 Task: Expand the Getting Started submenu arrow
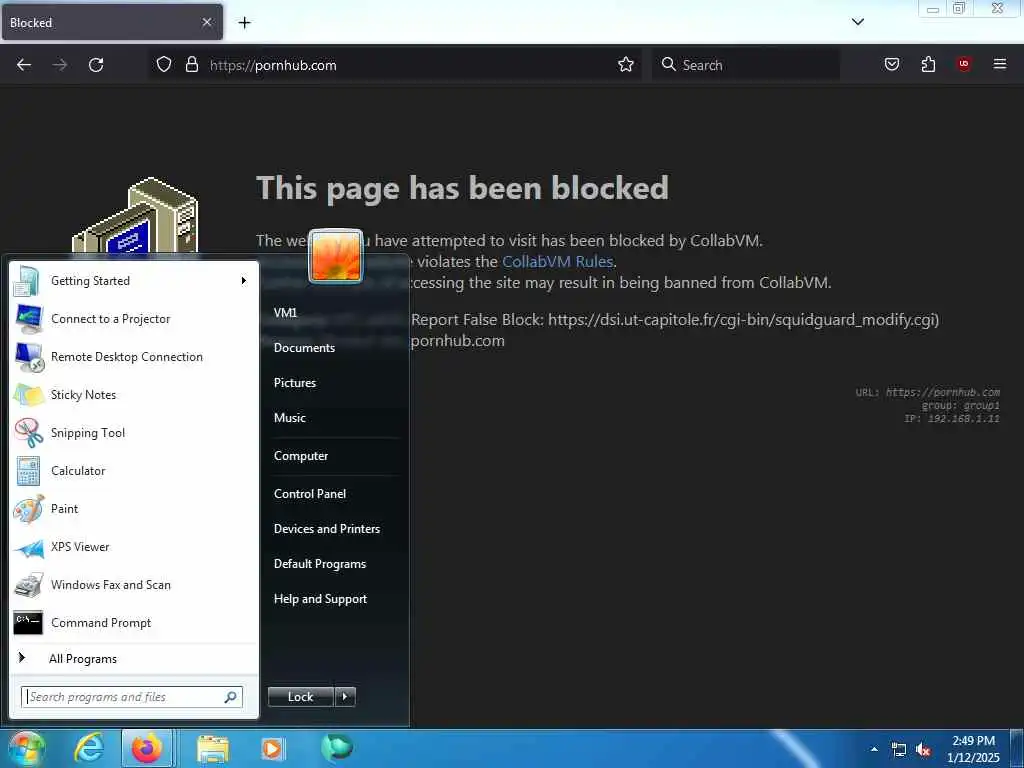click(x=244, y=281)
